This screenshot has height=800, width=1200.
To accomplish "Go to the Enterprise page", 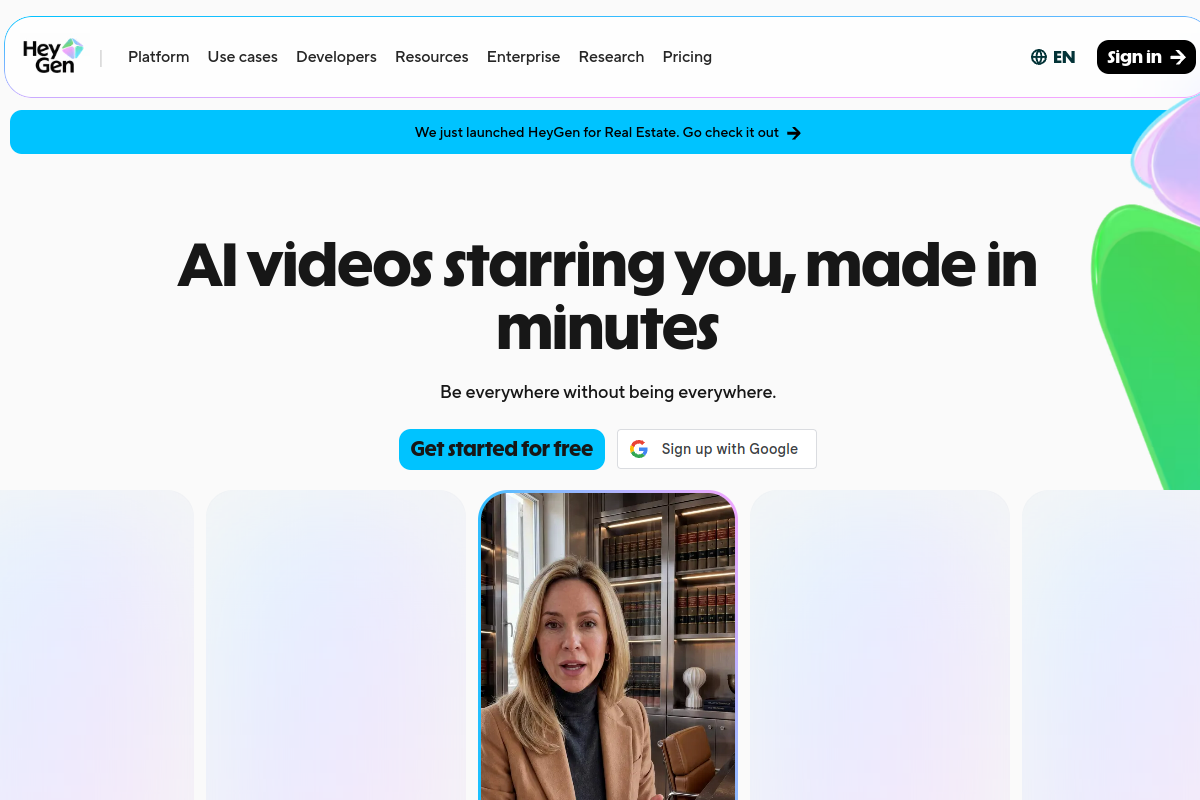I will point(523,57).
